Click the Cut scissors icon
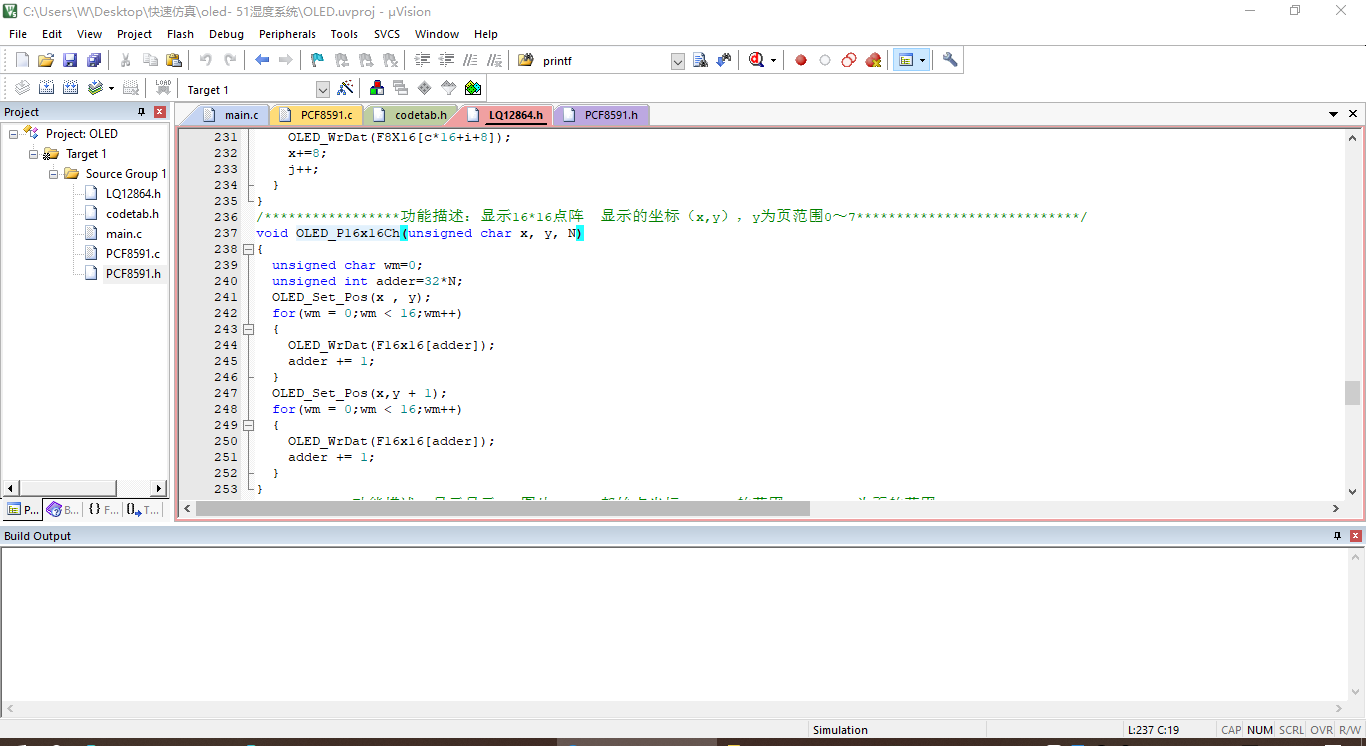 126,60
